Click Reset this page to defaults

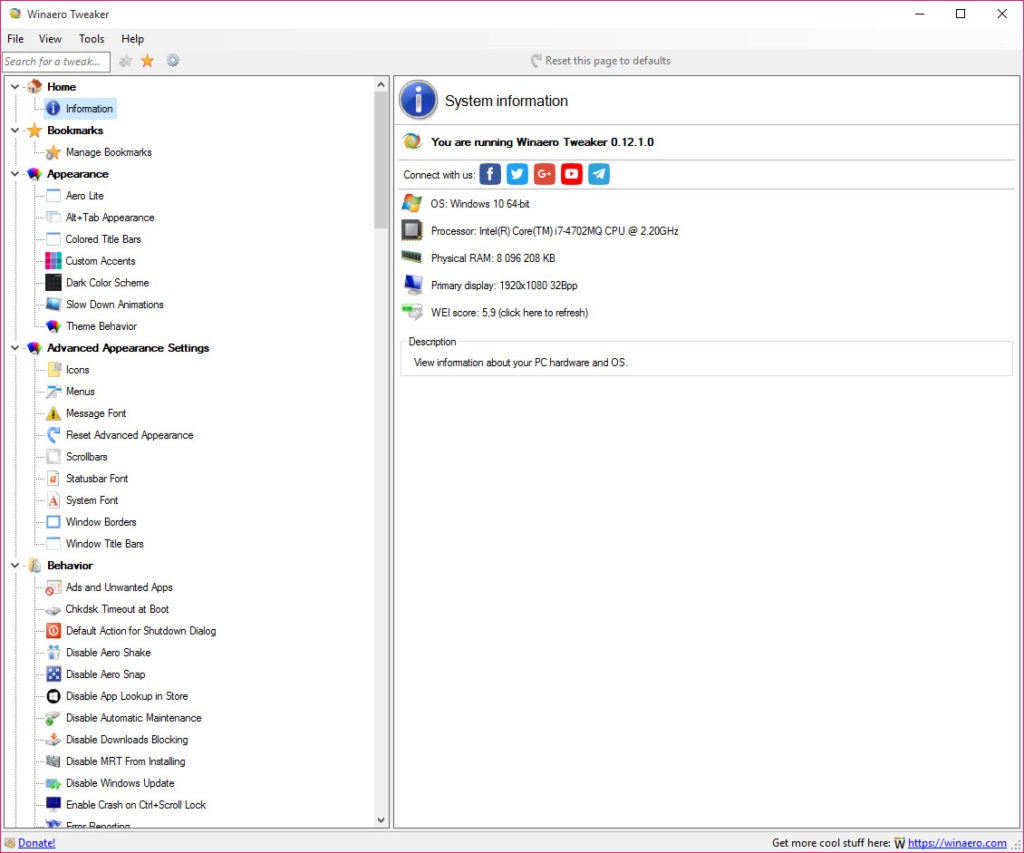click(x=600, y=61)
